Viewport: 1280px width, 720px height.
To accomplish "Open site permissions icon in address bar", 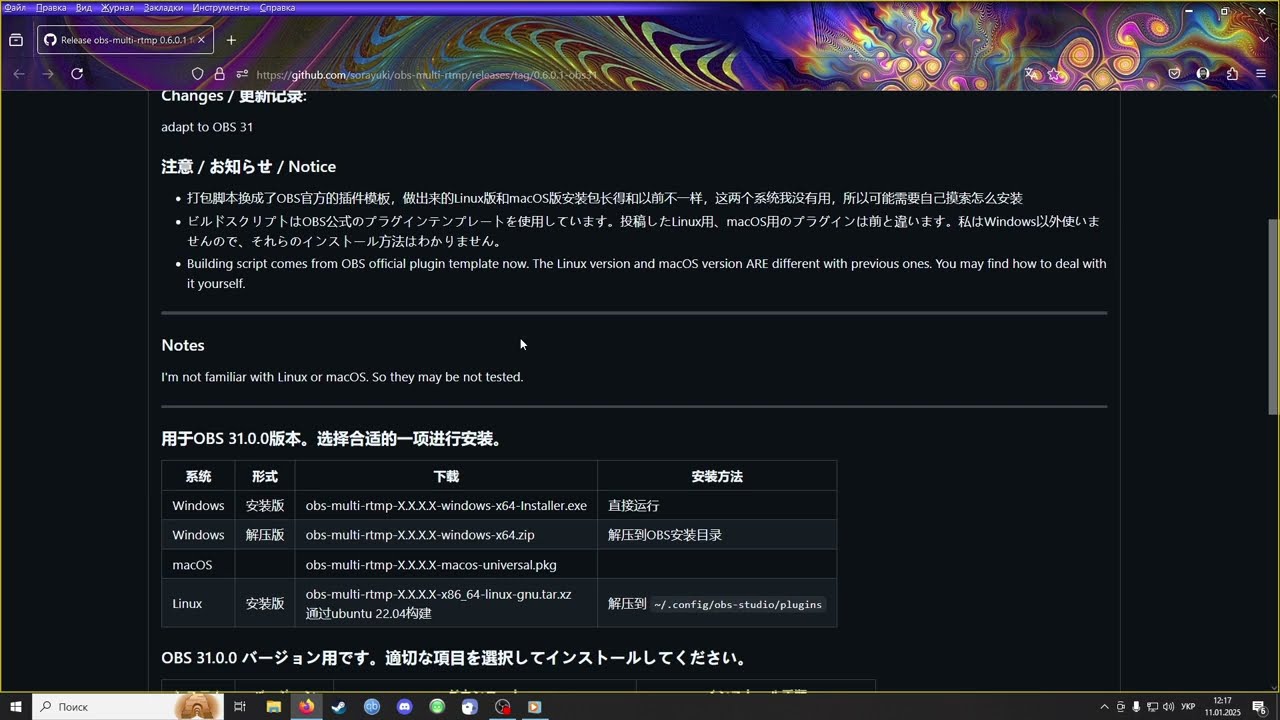I will tap(242, 74).
